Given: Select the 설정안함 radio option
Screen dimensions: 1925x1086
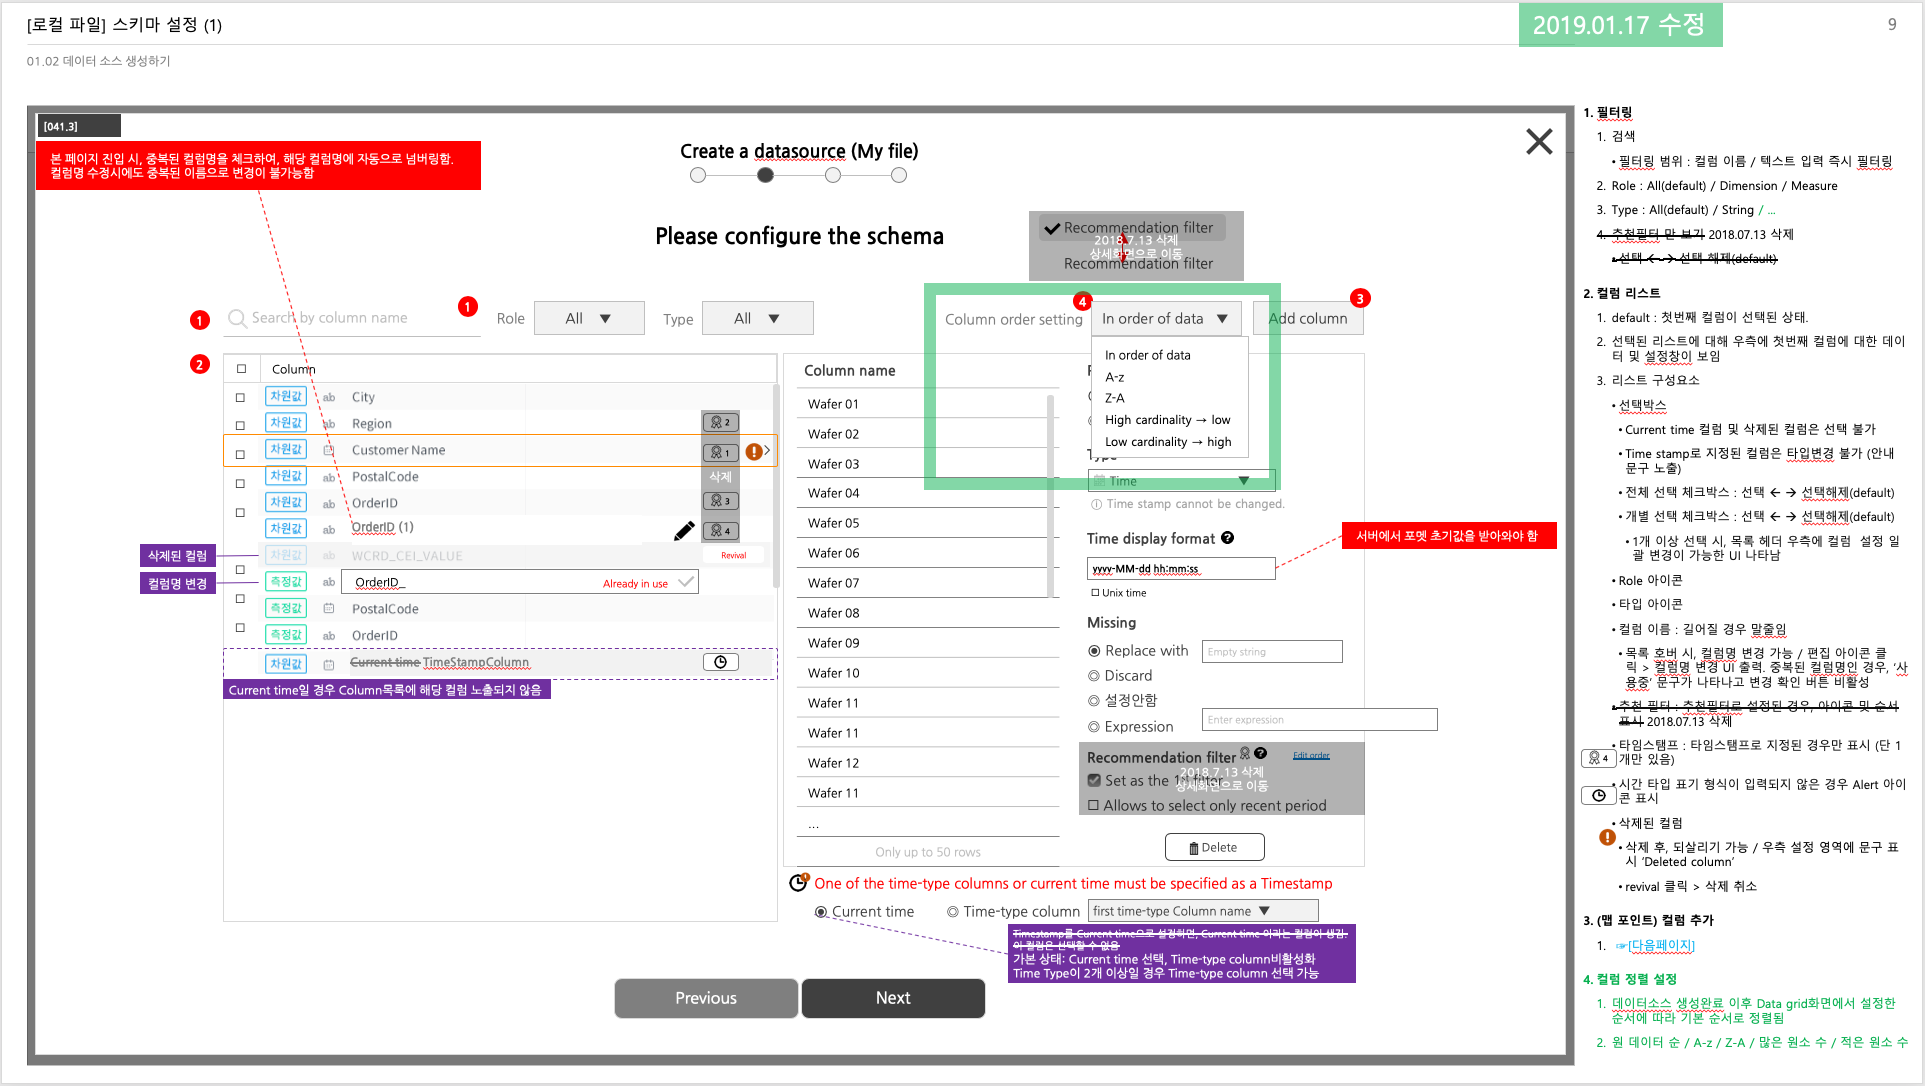Looking at the screenshot, I should pyautogui.click(x=1094, y=701).
